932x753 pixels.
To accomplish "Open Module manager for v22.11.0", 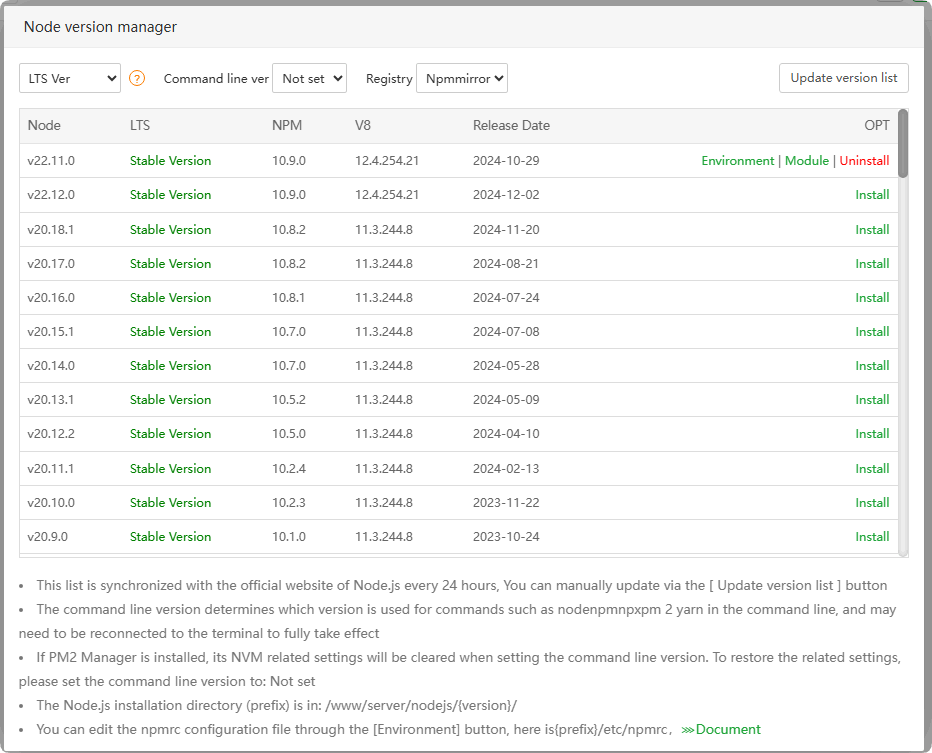I will 806,161.
